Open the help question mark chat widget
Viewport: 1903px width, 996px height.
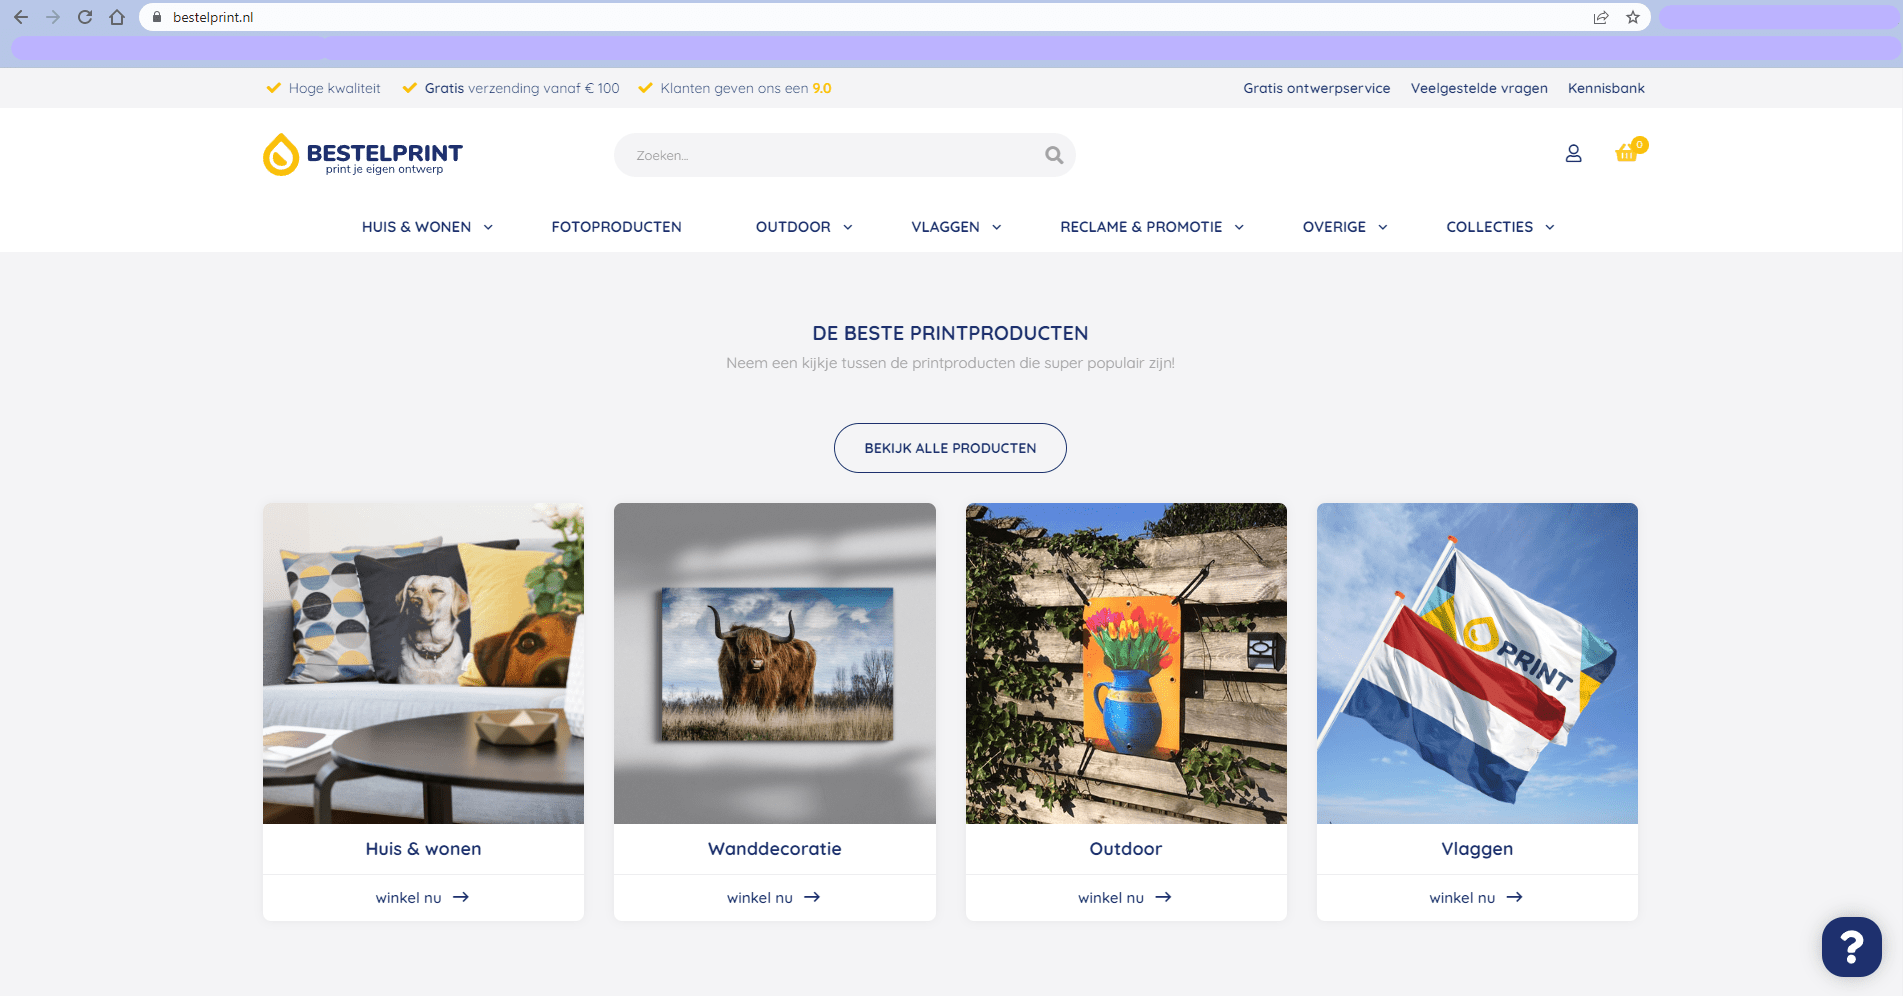(1851, 946)
